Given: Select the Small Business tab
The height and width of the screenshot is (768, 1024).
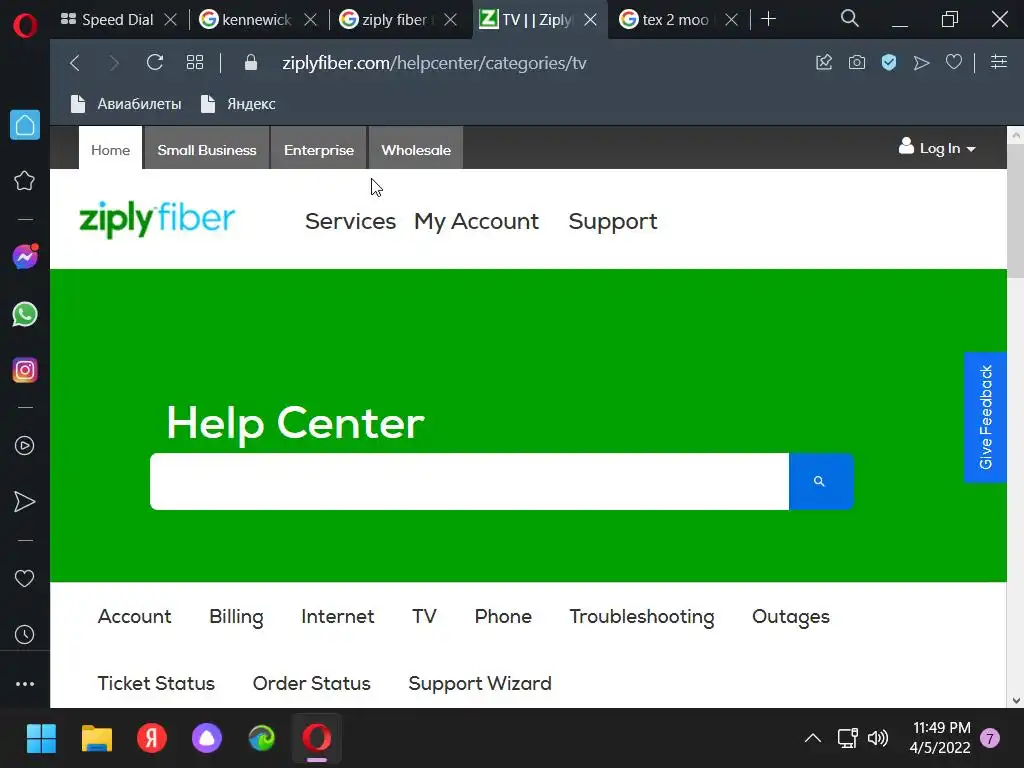Looking at the screenshot, I should 206,149.
